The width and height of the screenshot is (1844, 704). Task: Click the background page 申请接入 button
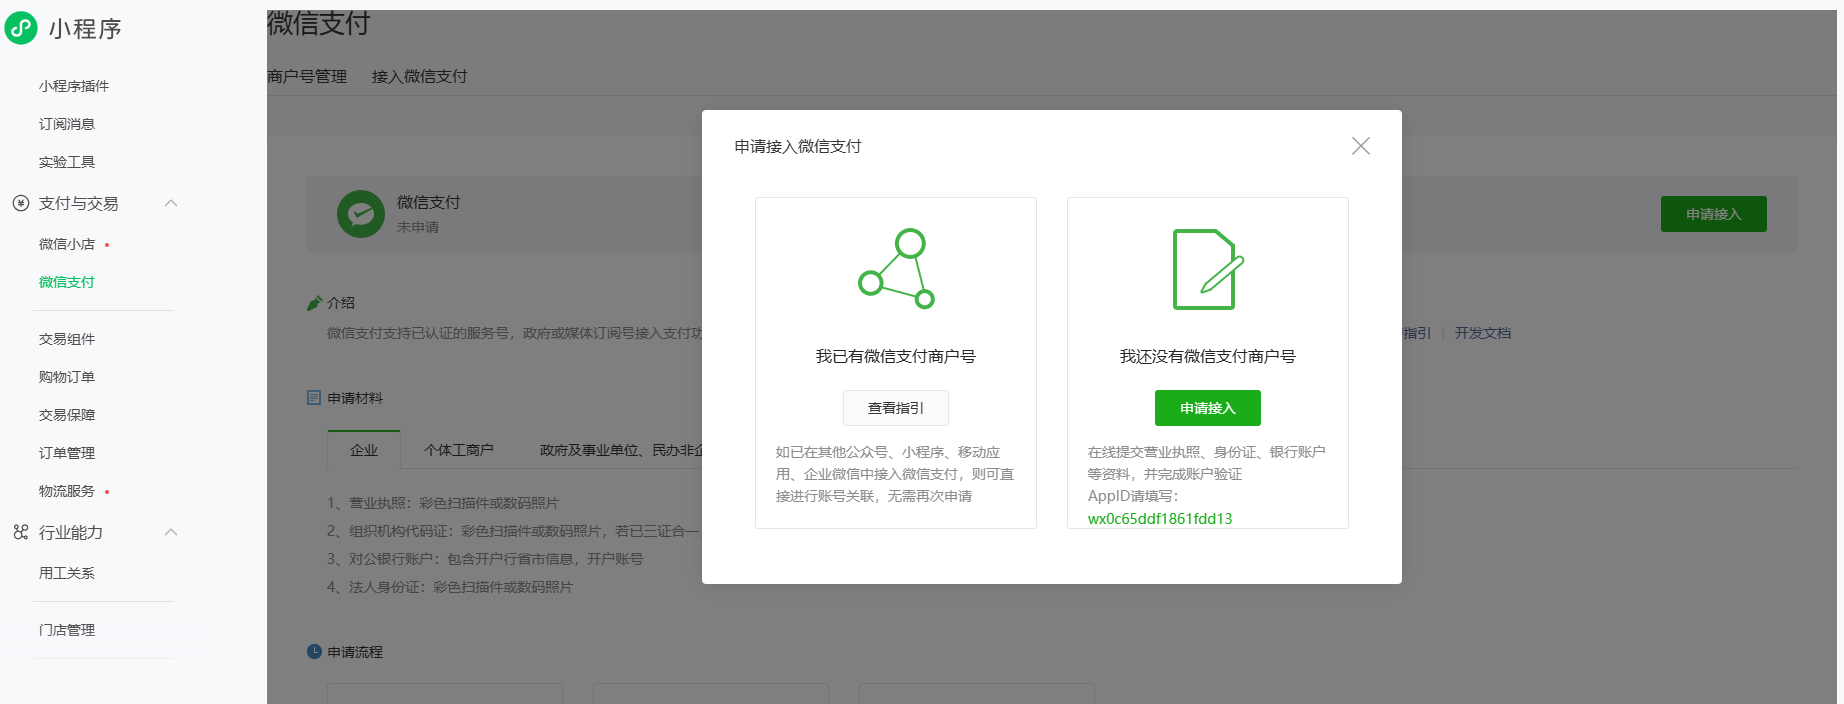(1713, 214)
